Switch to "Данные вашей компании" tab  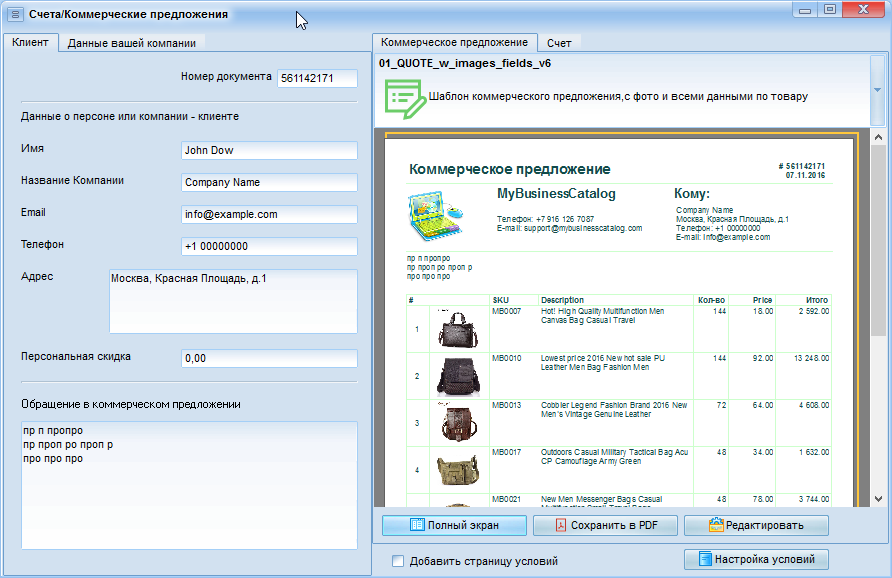pos(131,43)
